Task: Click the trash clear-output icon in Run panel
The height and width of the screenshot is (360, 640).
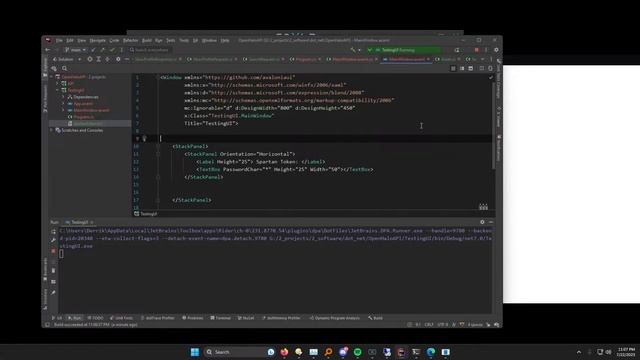Action: [53, 270]
